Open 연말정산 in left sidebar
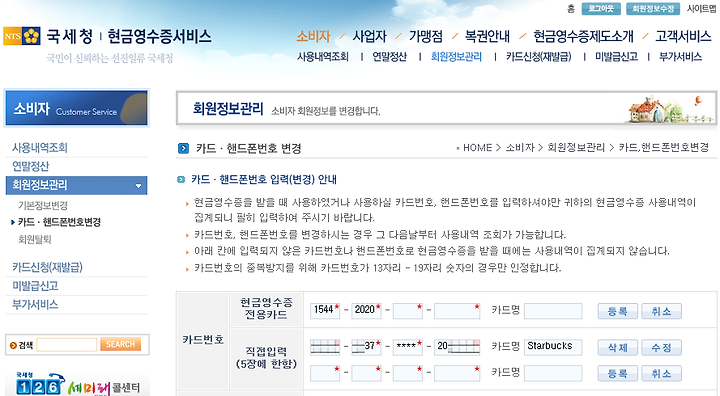 tap(30, 166)
